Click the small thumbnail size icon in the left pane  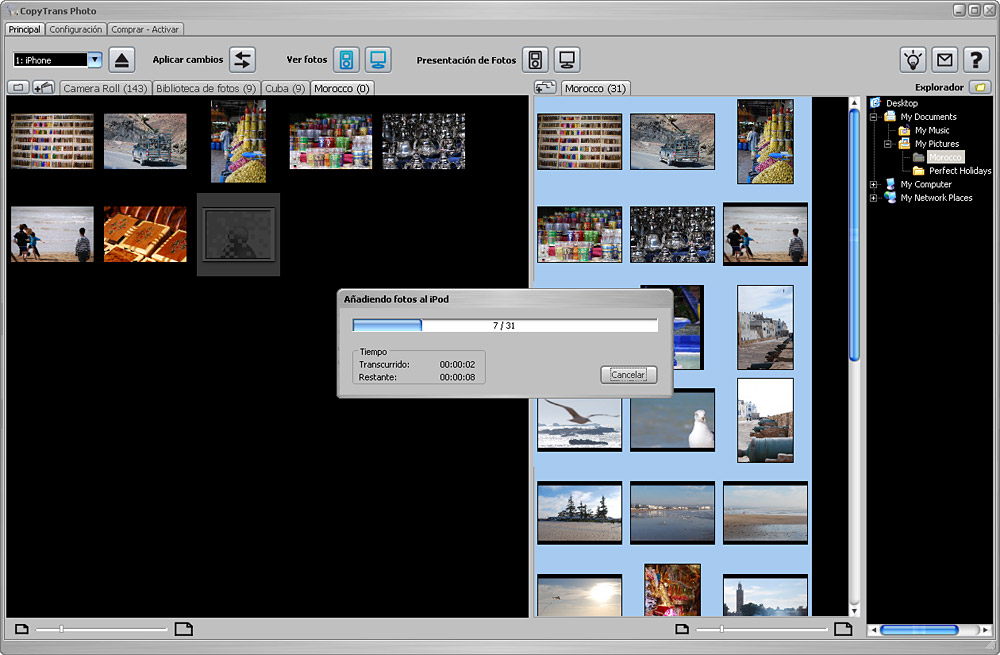pyautogui.click(x=22, y=629)
